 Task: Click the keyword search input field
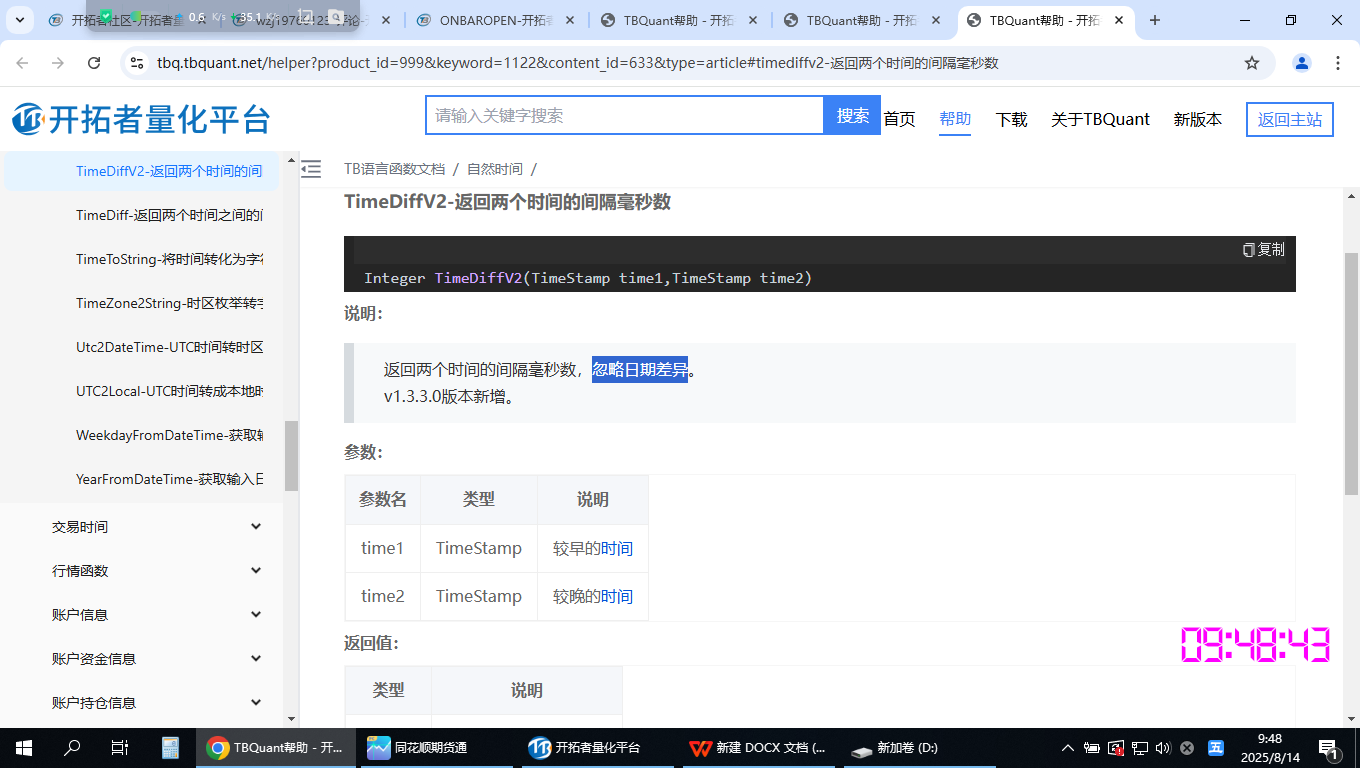point(625,116)
